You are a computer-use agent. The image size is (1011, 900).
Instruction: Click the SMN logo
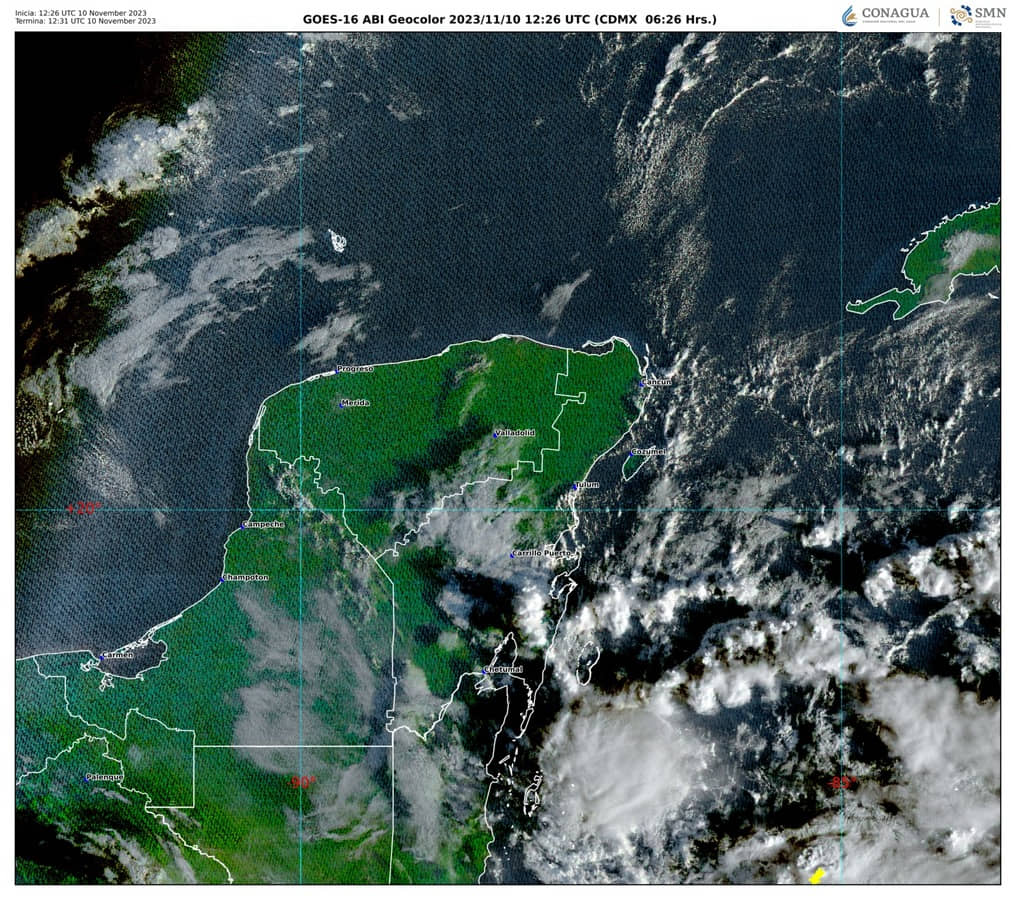[x=977, y=15]
